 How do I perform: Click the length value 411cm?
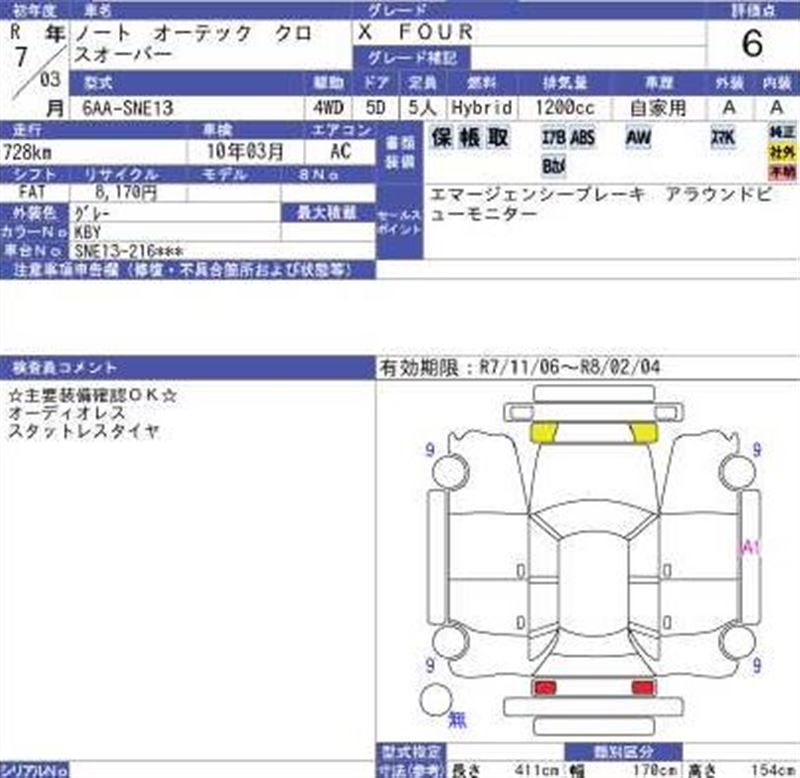(x=537, y=770)
